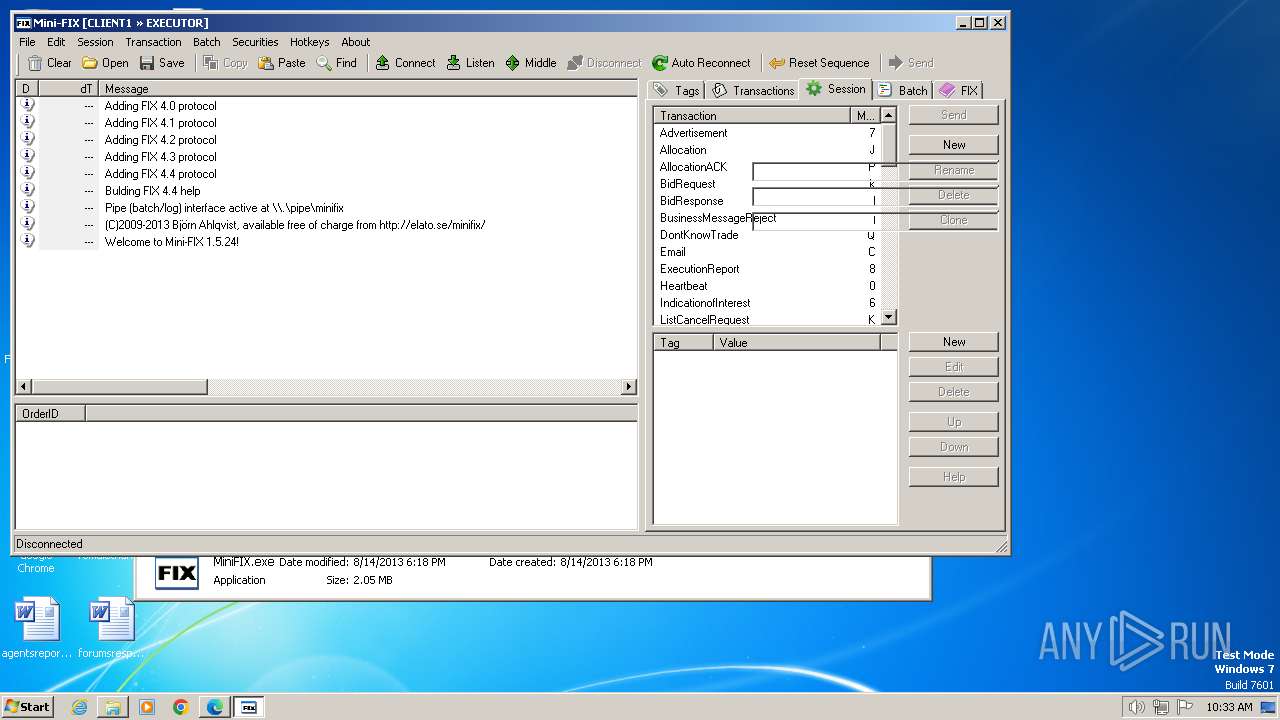
Task: Select the Advertisement transaction
Action: click(767, 133)
